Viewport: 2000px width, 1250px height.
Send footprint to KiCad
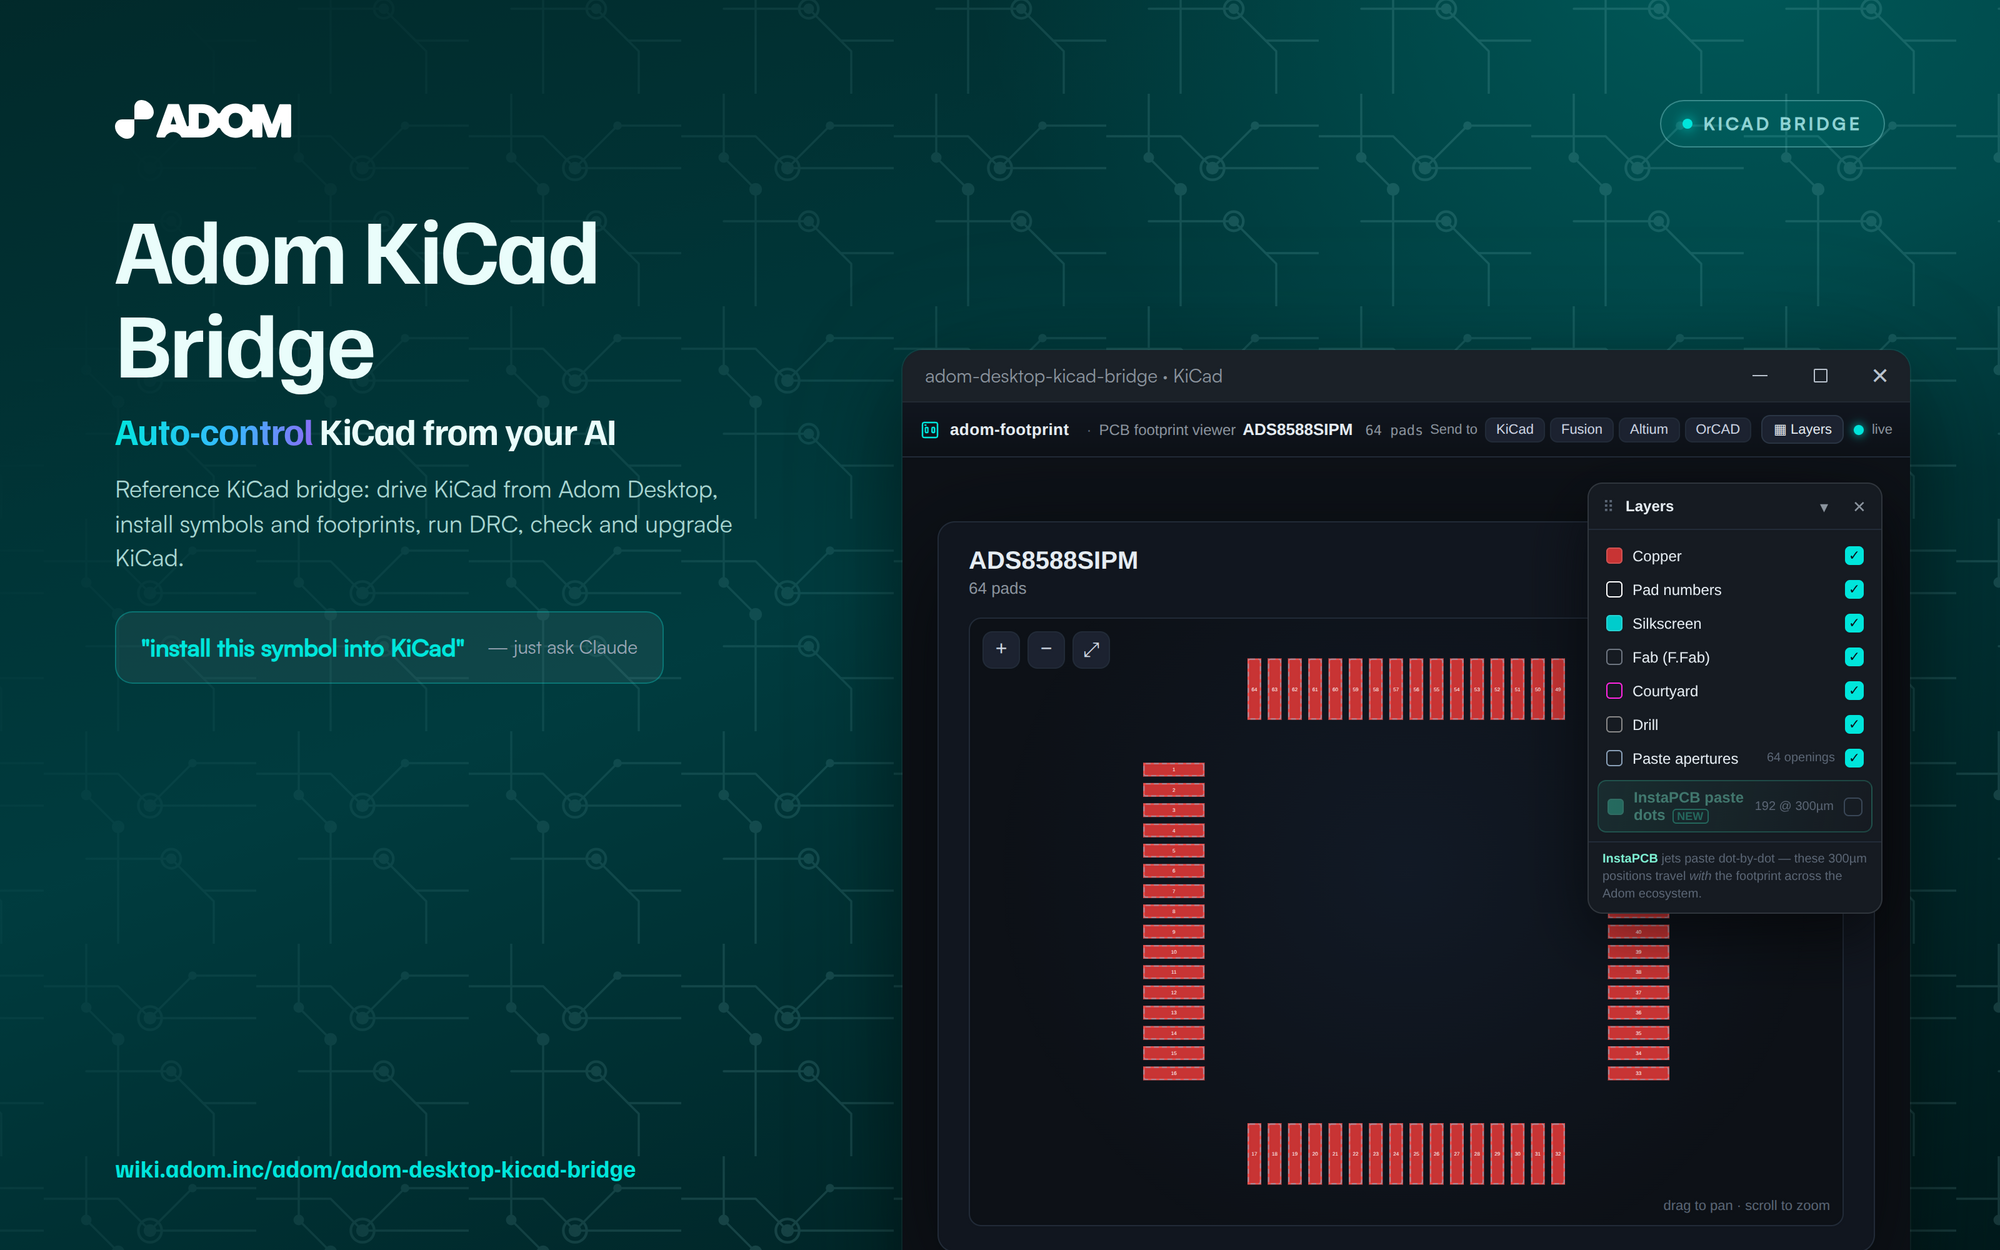[1515, 430]
